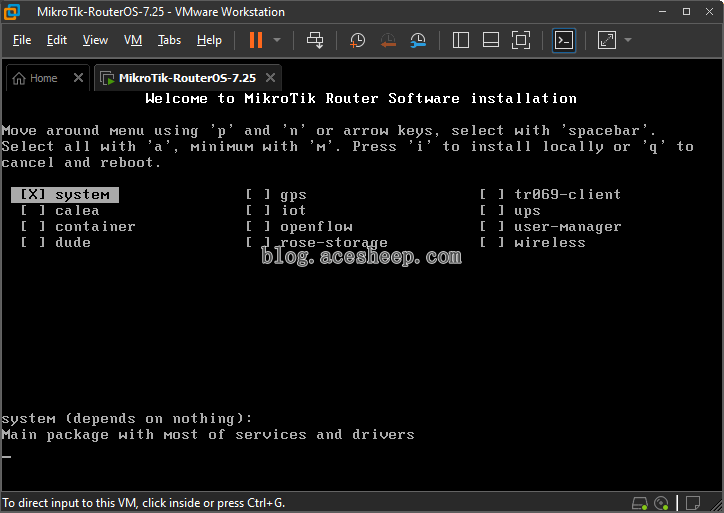Click the CD/DVD drive status icon
The image size is (724, 513).
pyautogui.click(x=661, y=503)
